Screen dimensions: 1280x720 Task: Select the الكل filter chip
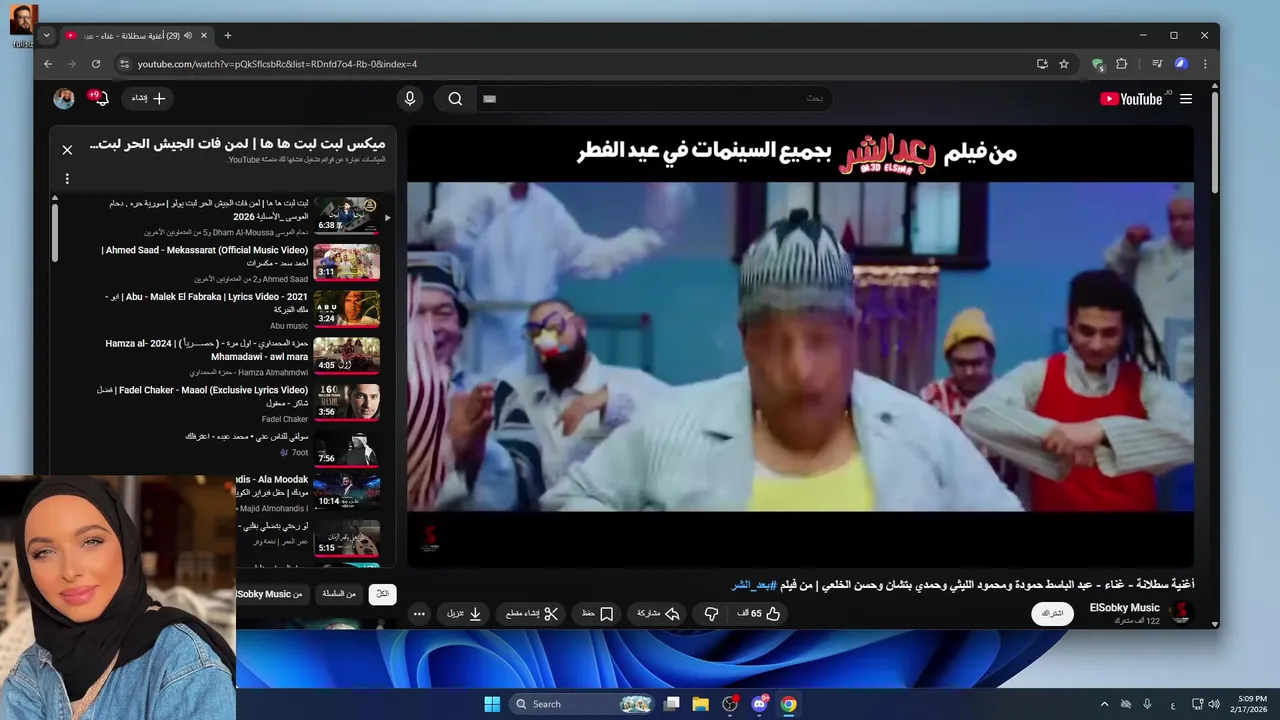382,594
